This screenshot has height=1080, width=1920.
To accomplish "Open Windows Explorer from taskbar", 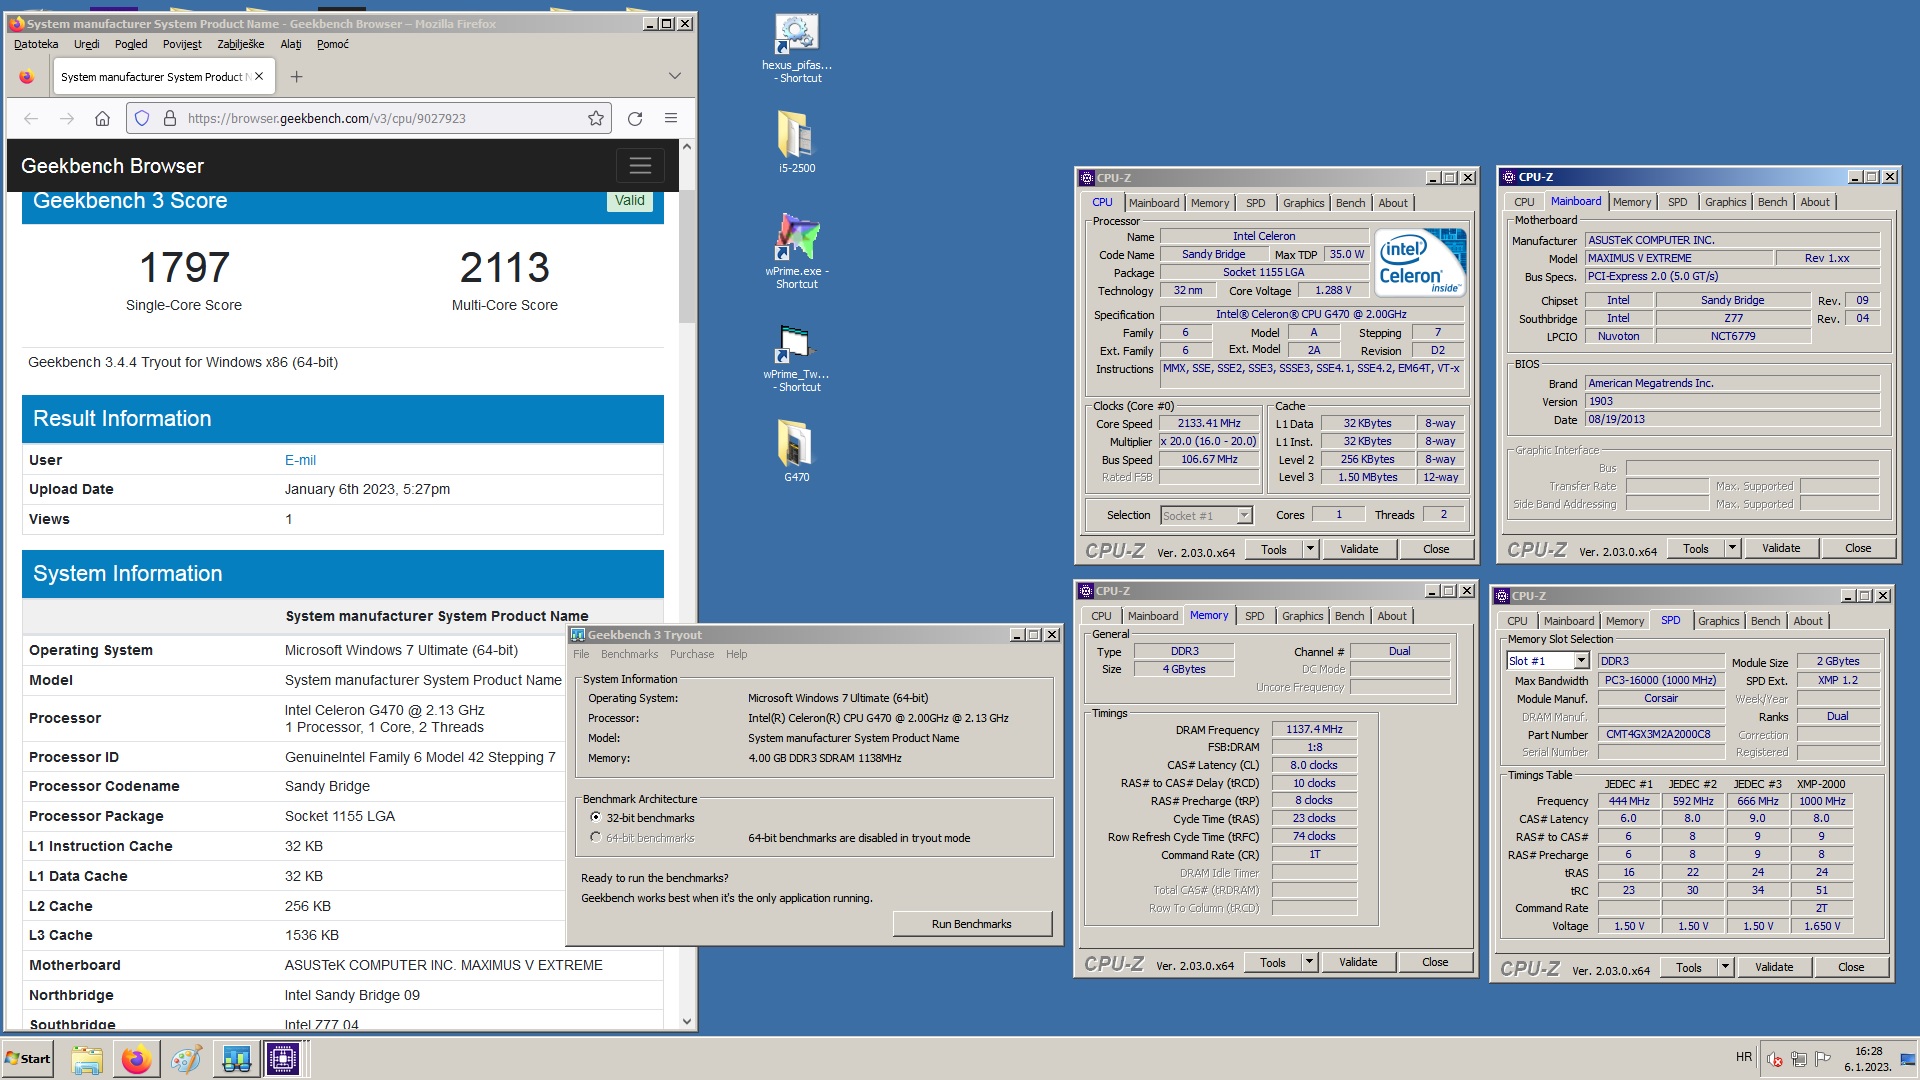I will (x=87, y=1059).
